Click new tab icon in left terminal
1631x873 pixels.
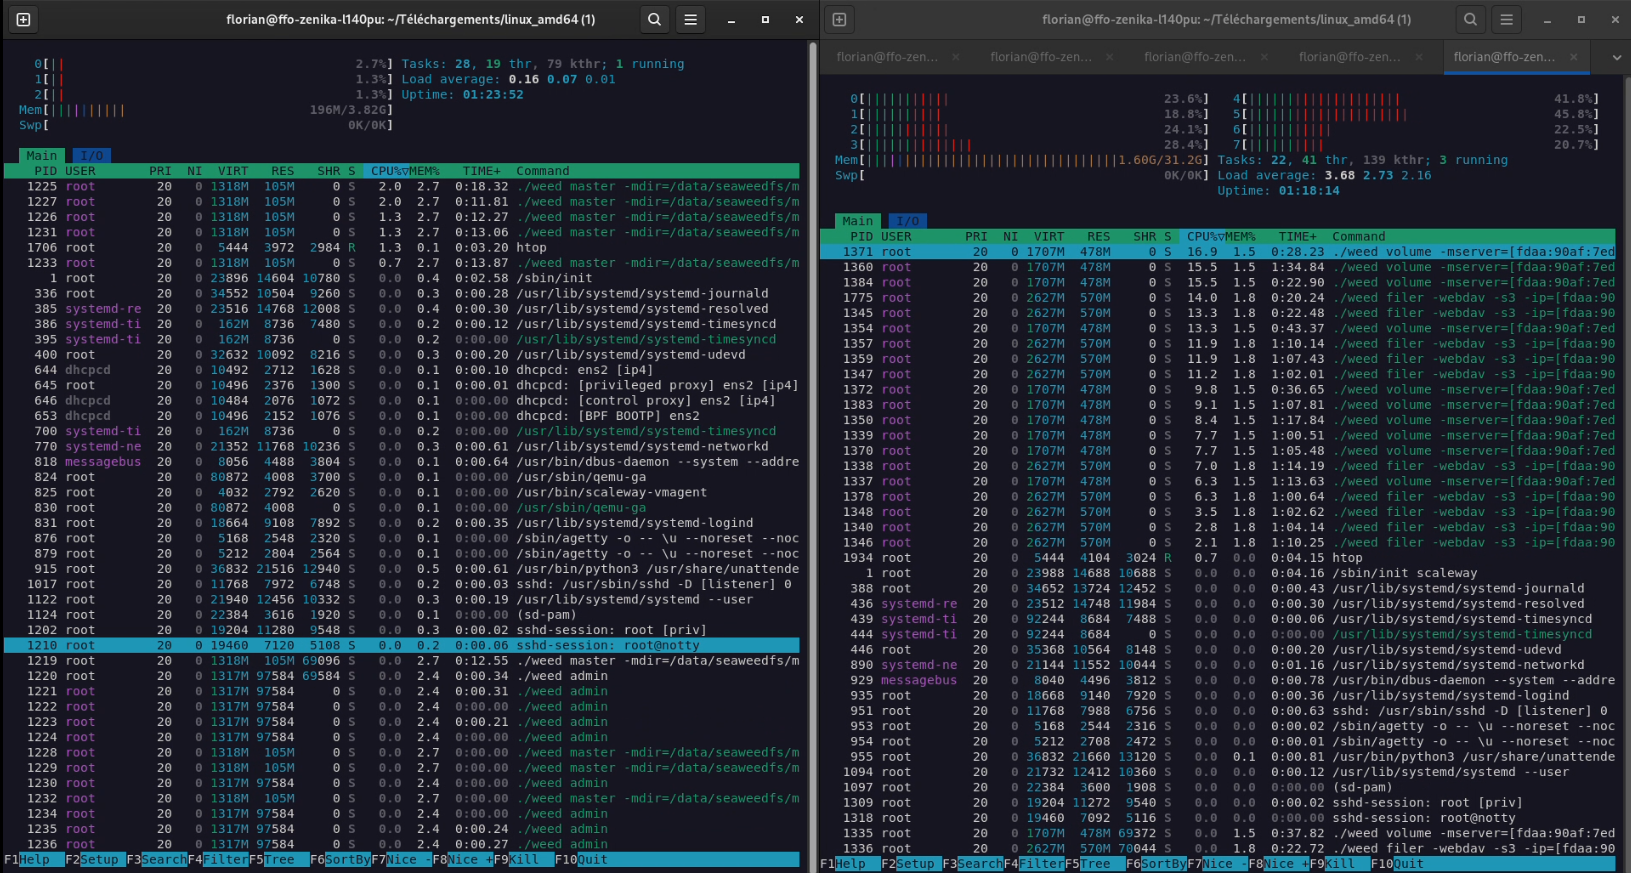click(23, 19)
